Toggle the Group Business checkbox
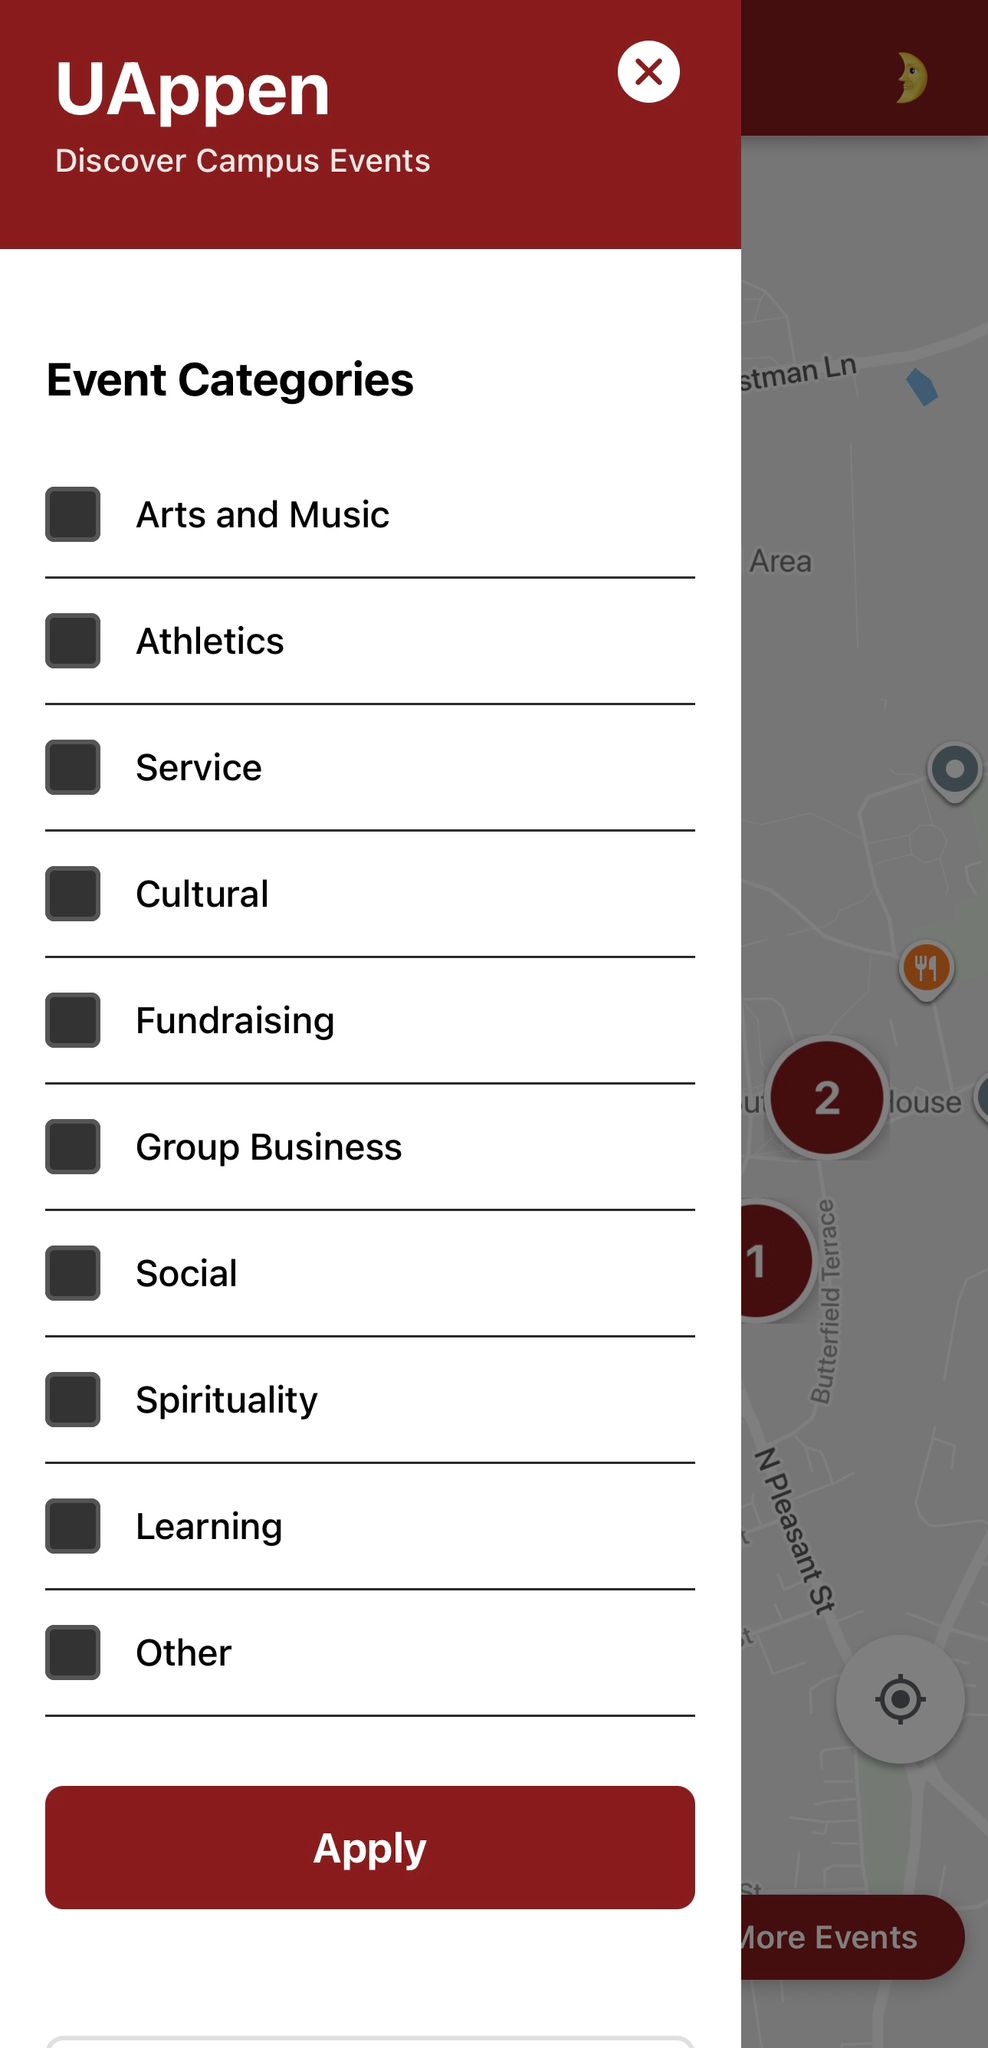 click(x=73, y=1147)
